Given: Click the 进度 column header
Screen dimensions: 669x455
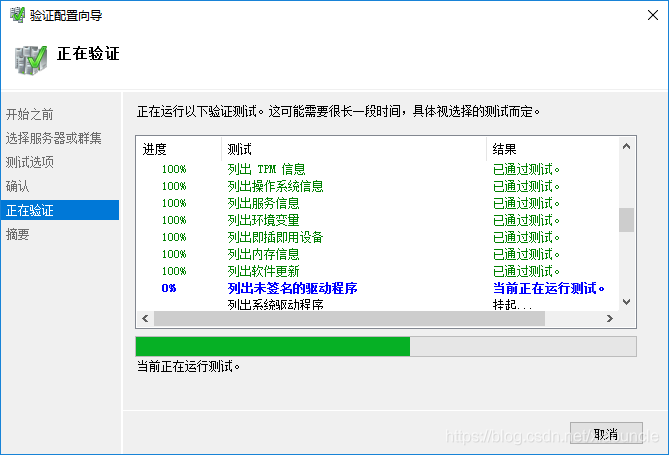Looking at the screenshot, I should (x=179, y=149).
